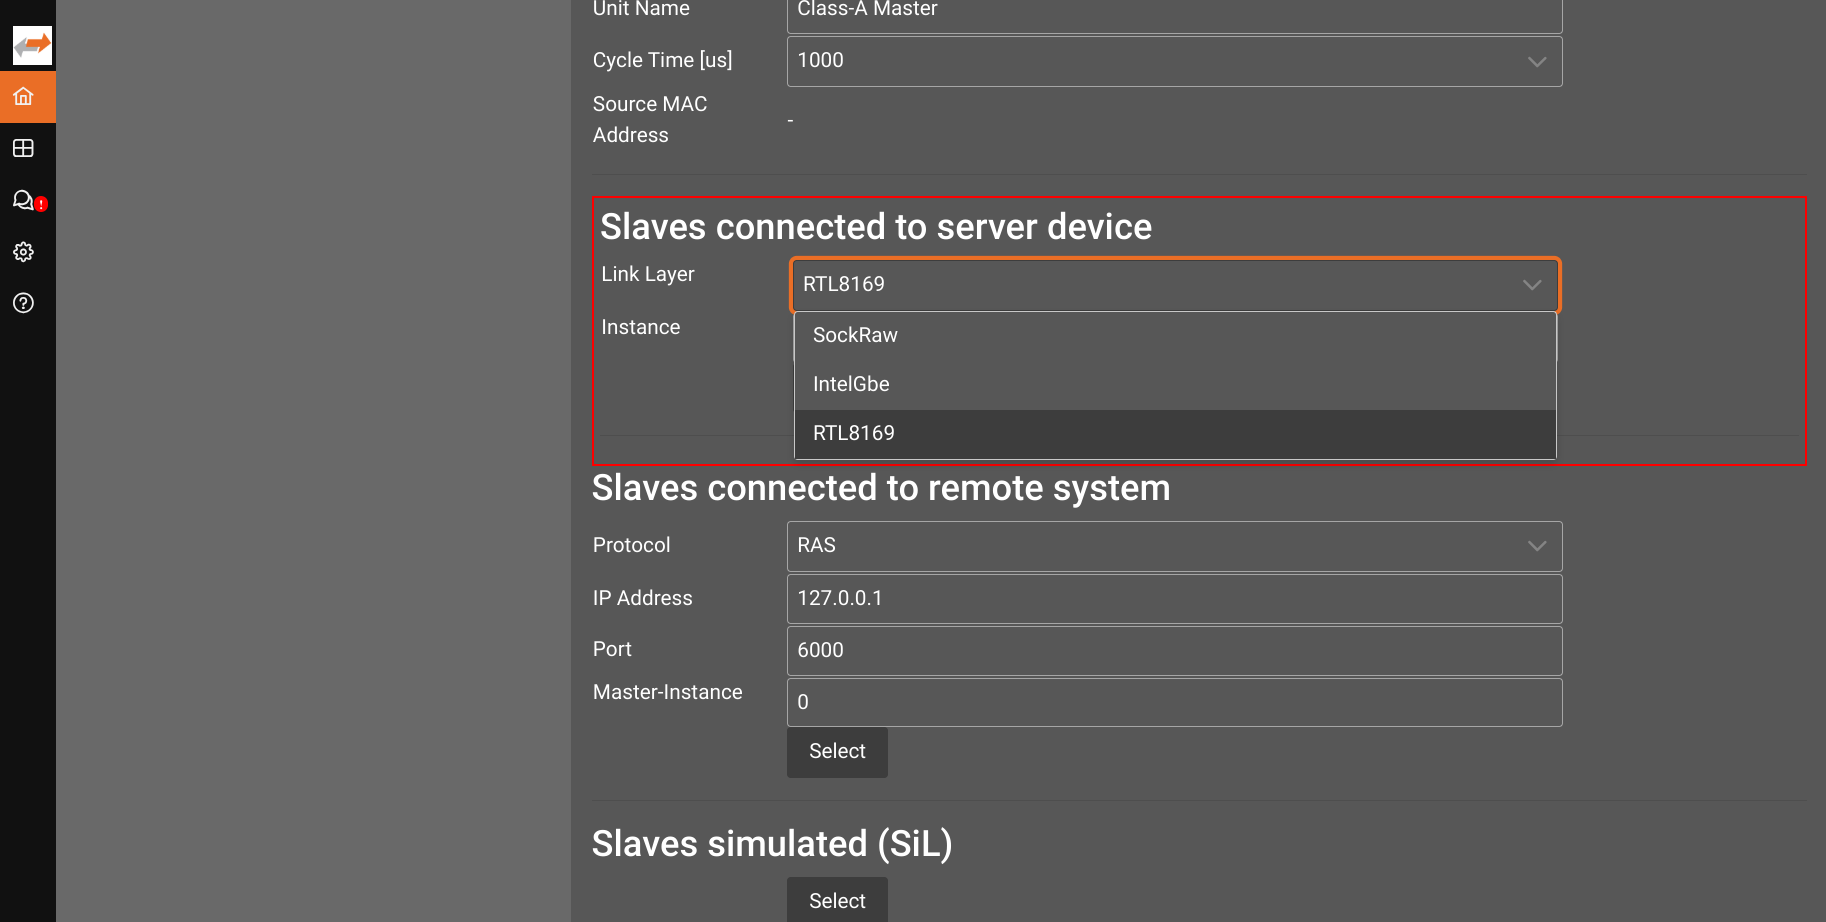Viewport: 1826px width, 922px height.
Task: Select IntelGbe from Link Layer options
Action: (851, 383)
